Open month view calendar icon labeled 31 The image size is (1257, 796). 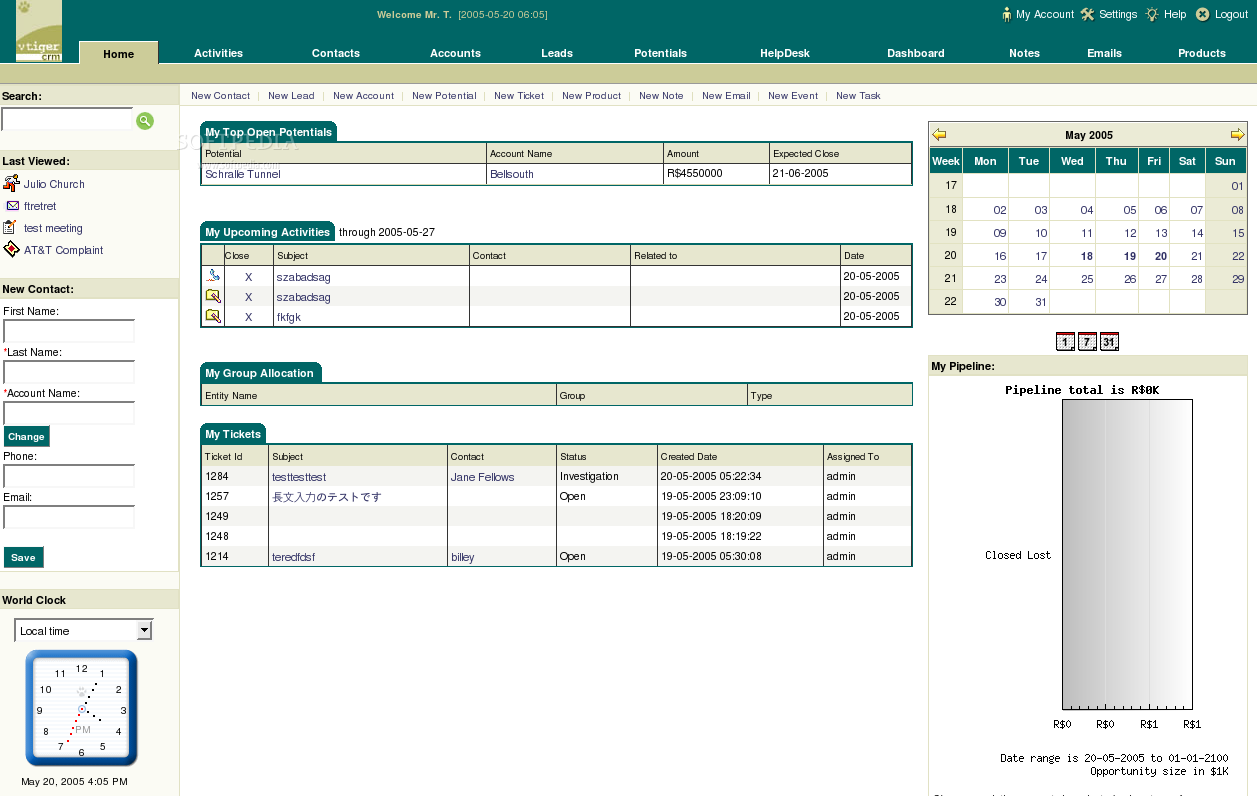click(x=1109, y=342)
